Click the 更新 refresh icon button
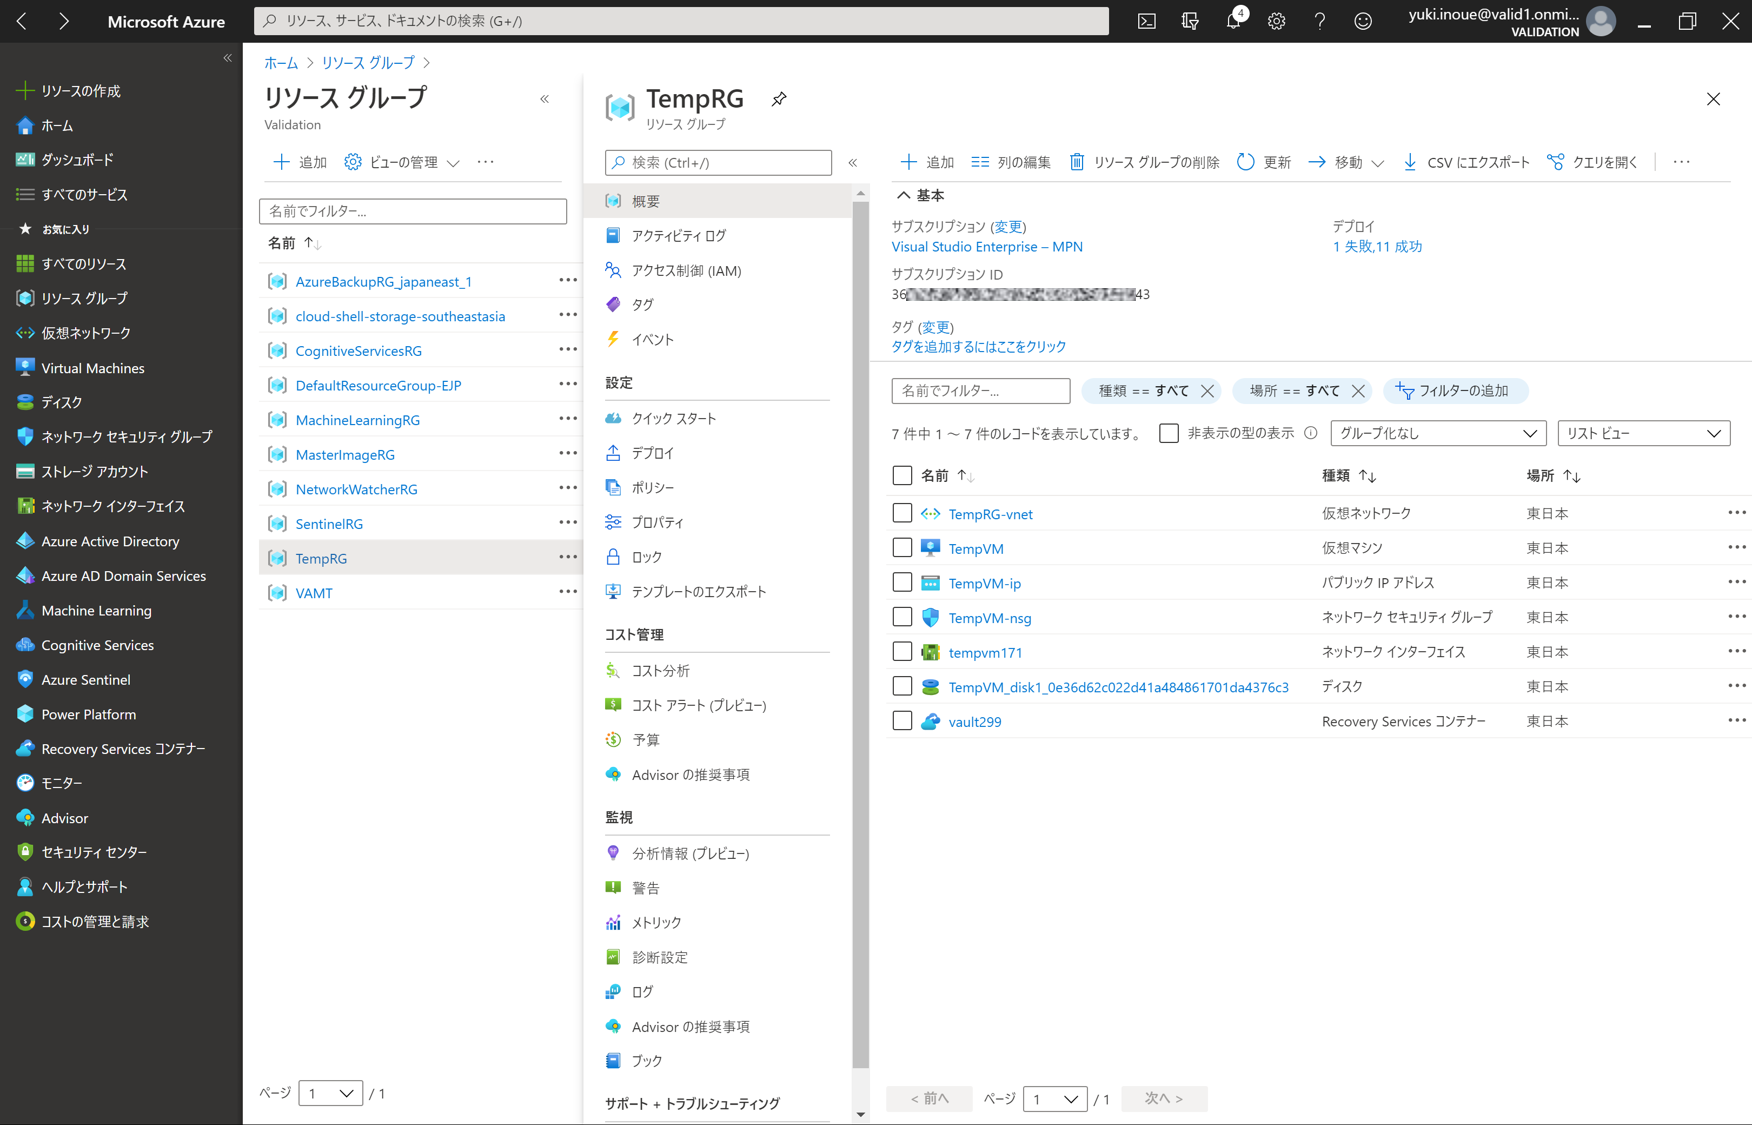The height and width of the screenshot is (1125, 1752). (1264, 162)
